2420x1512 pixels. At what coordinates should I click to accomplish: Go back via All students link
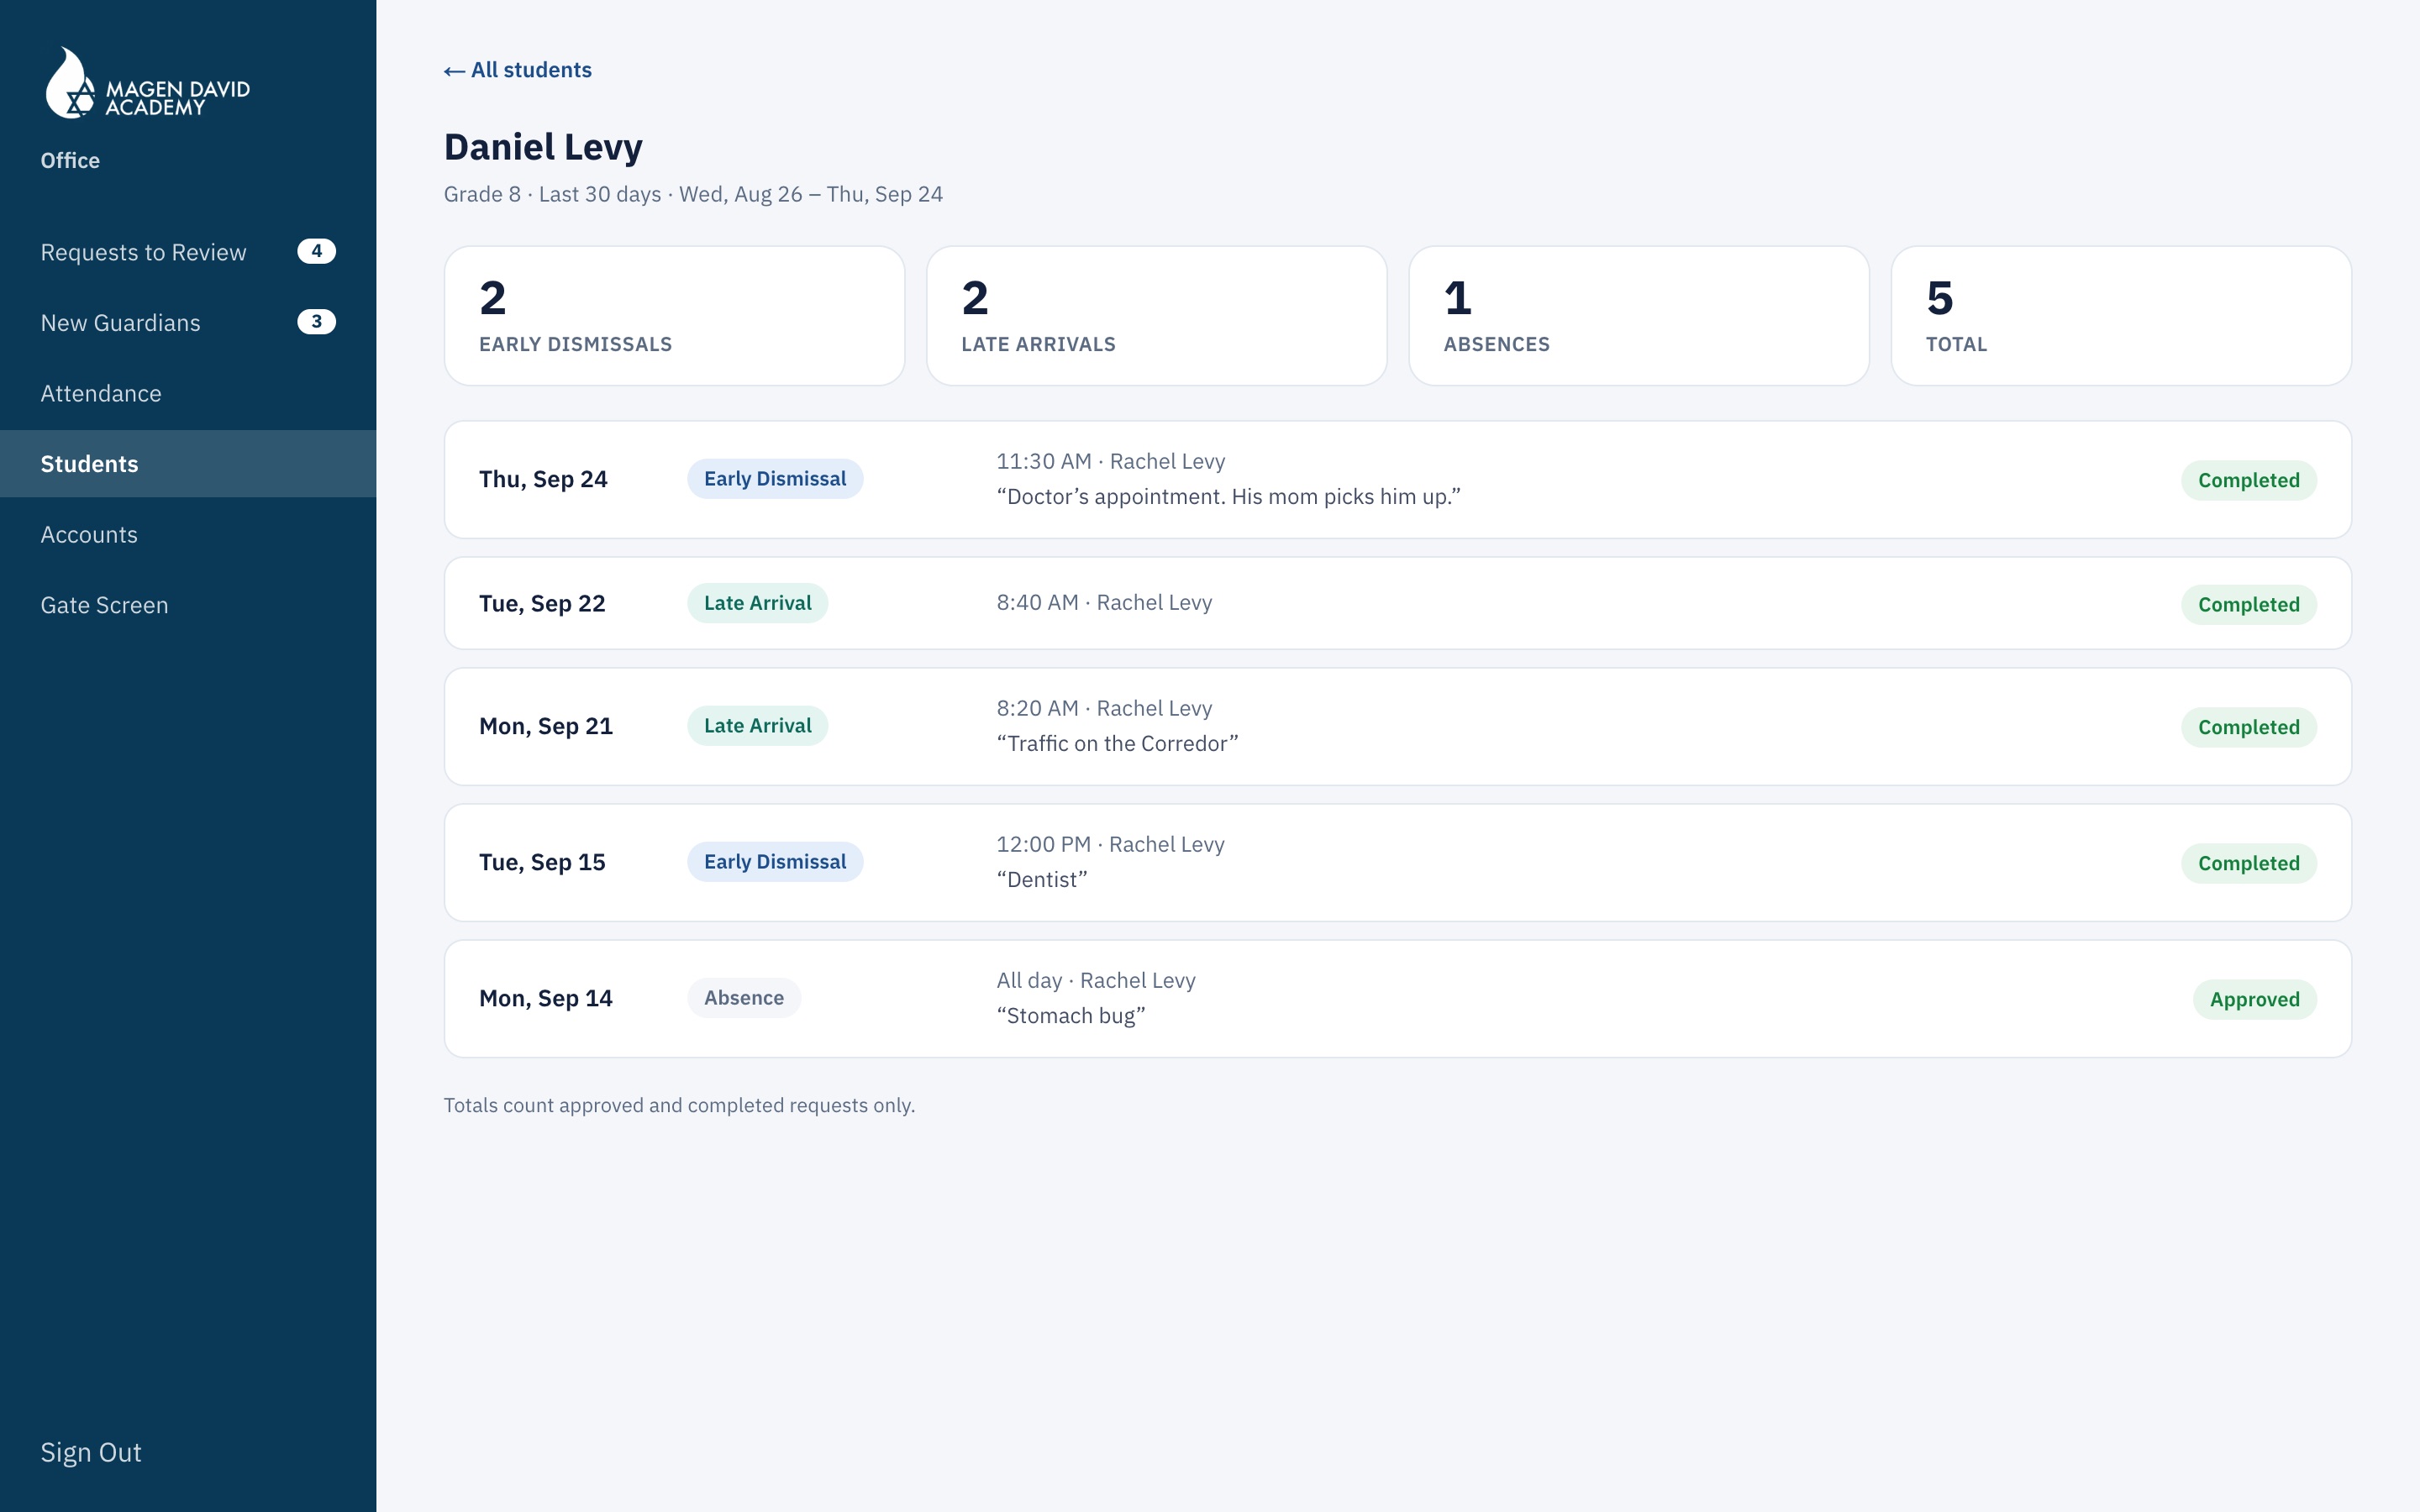(x=517, y=70)
